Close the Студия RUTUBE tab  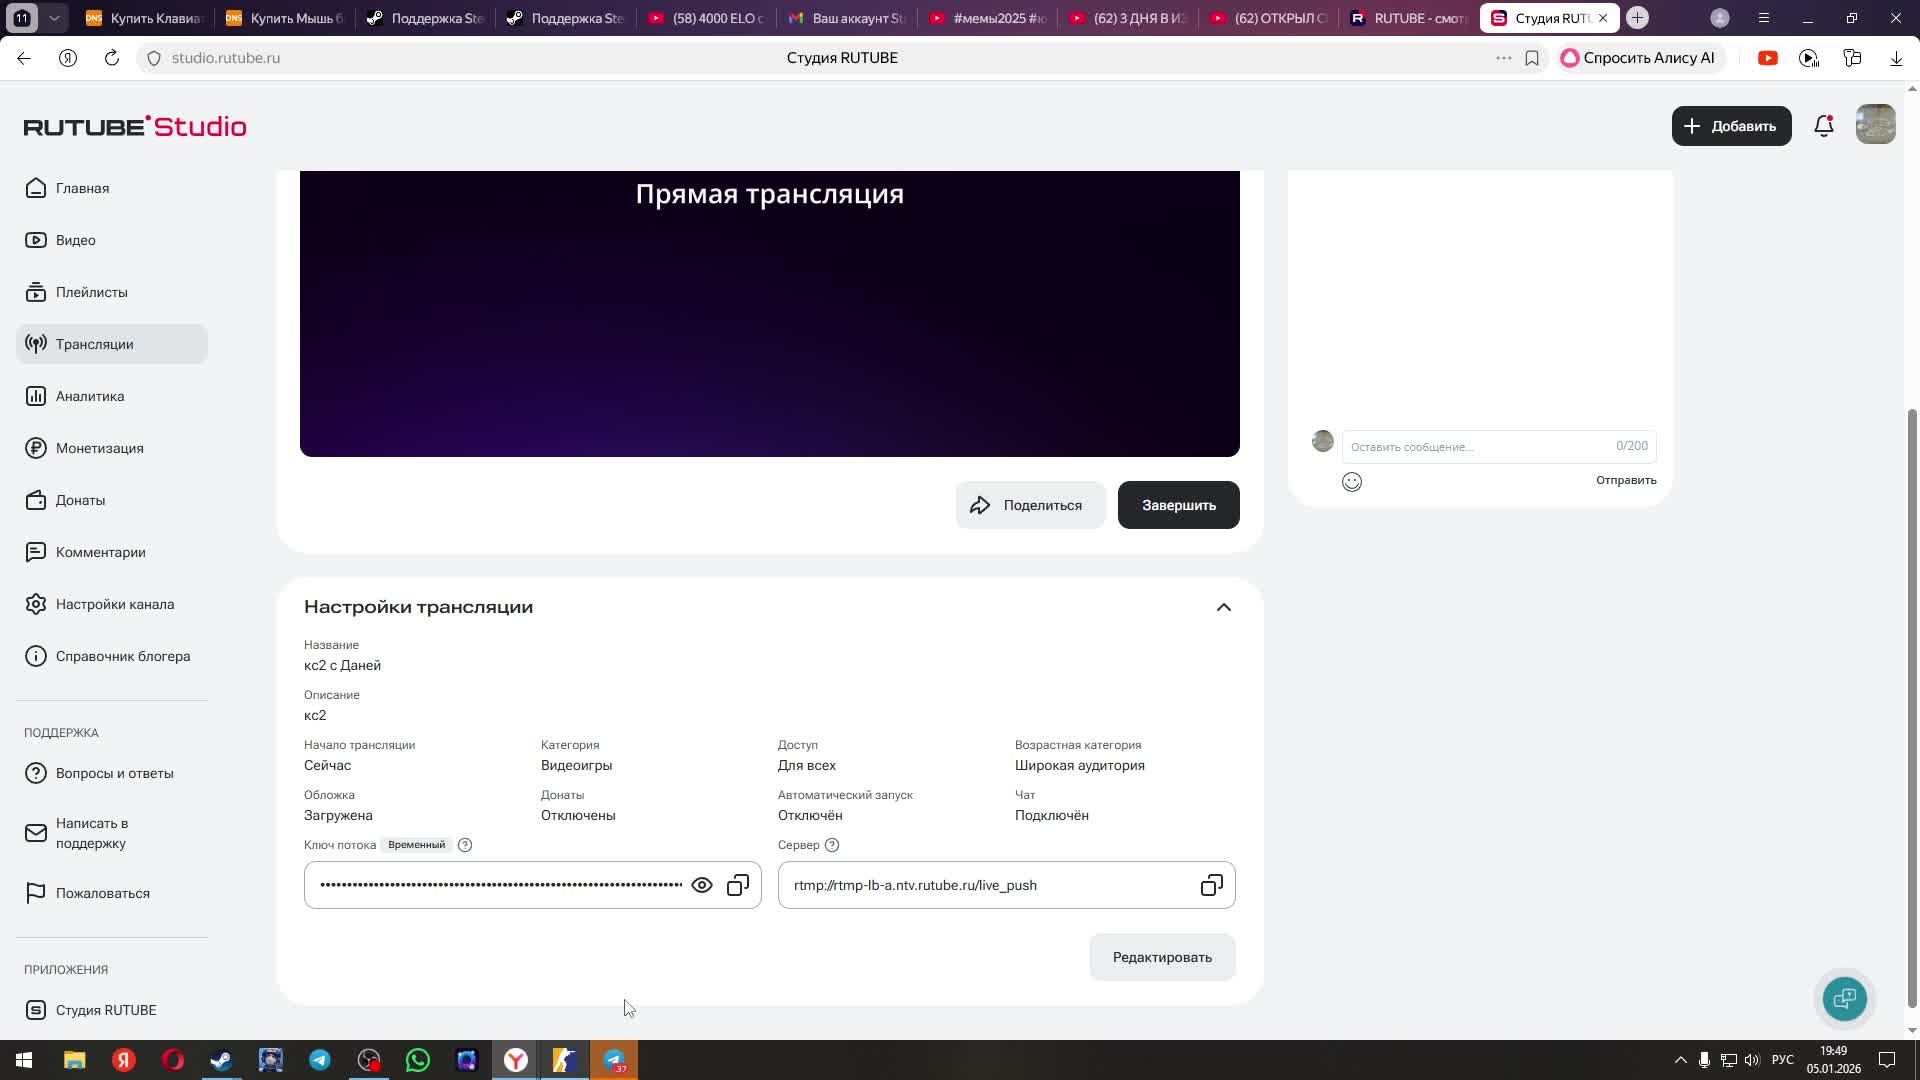tap(1603, 18)
